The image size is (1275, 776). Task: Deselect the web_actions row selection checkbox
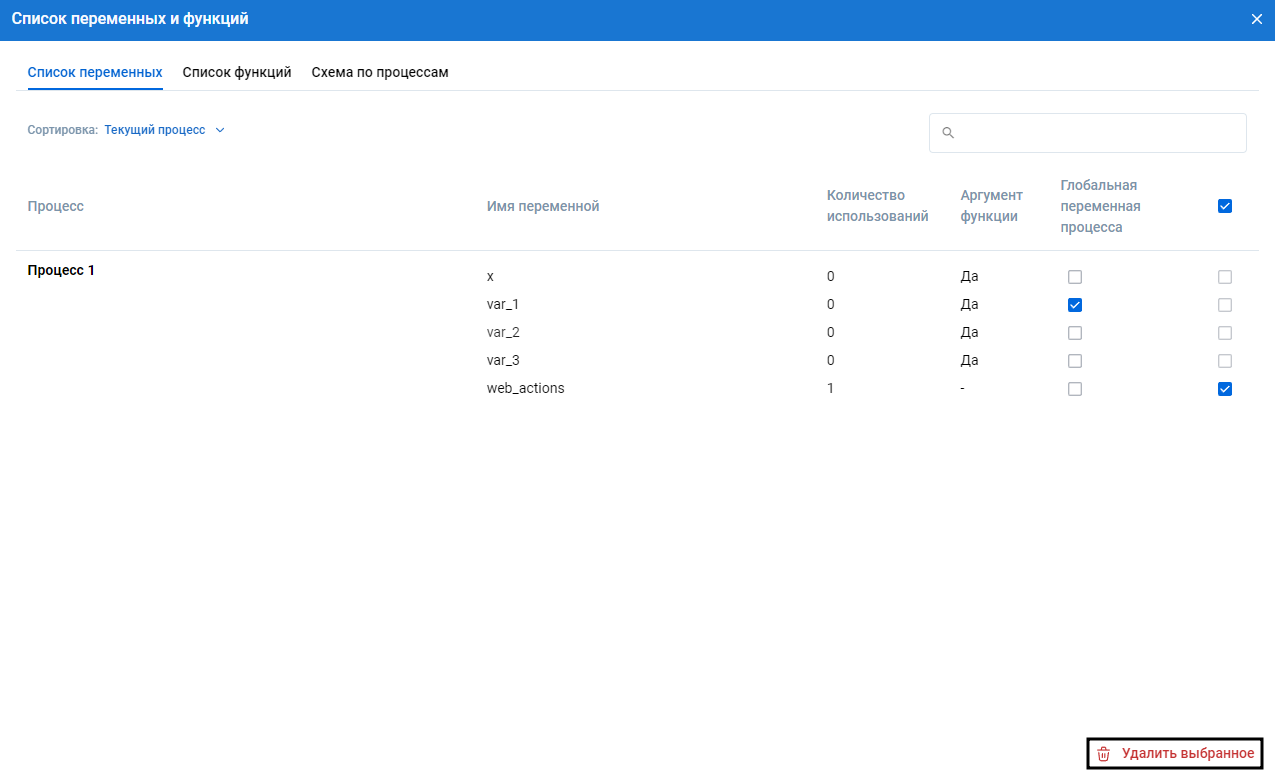(1225, 389)
